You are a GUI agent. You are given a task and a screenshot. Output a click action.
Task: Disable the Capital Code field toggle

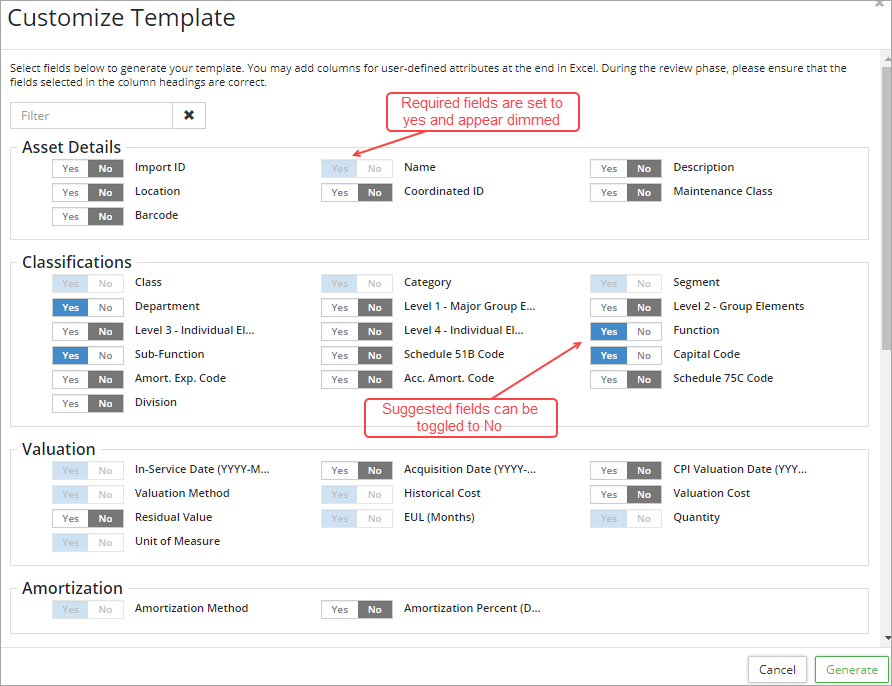(643, 355)
